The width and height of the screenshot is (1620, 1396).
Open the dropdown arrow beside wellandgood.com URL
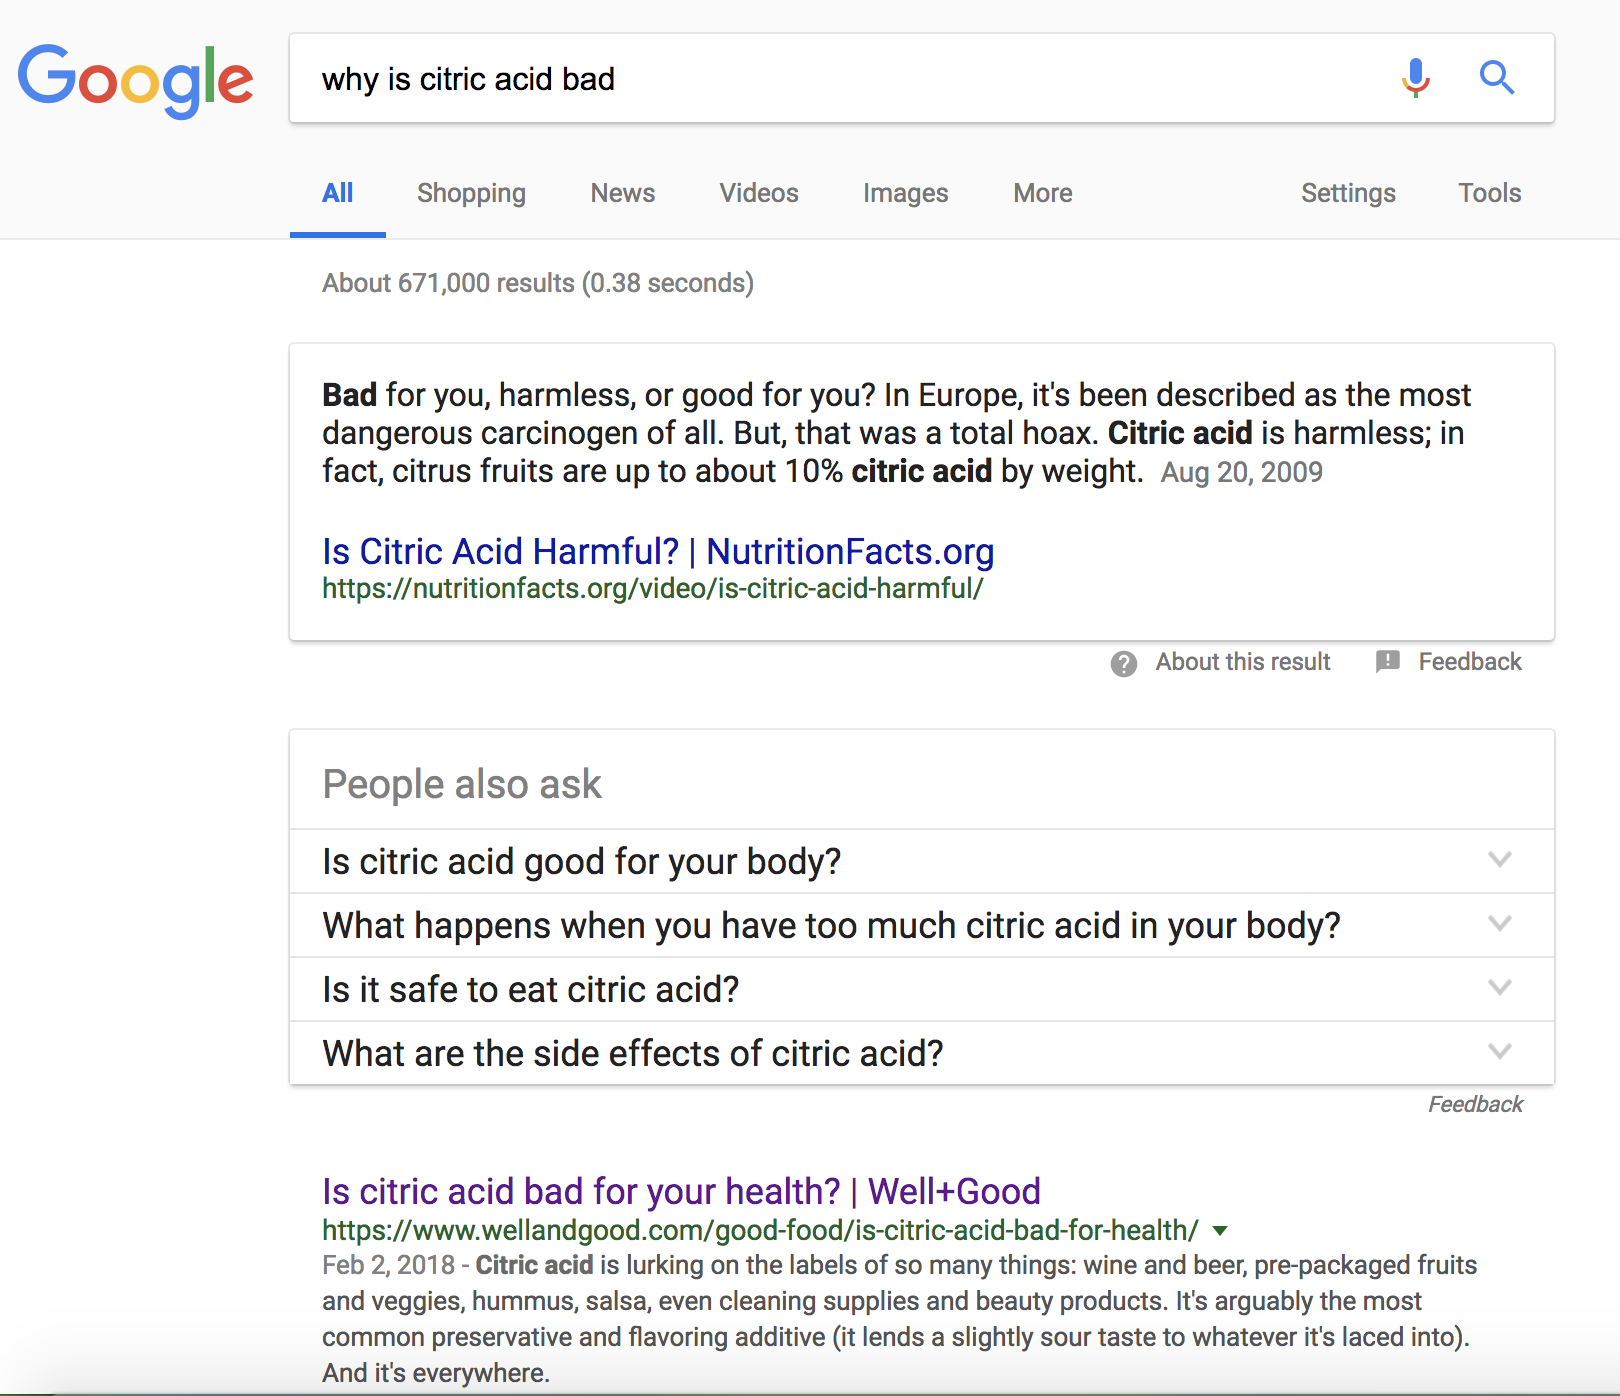pos(1220,1231)
